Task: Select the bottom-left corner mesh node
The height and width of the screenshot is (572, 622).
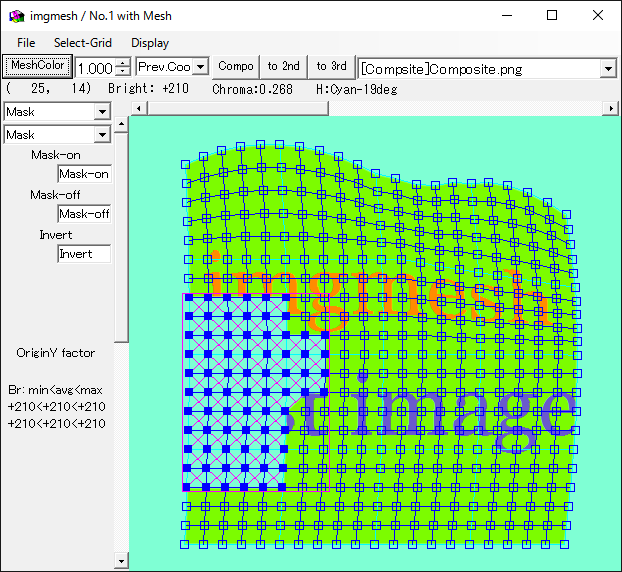Action: 185,544
